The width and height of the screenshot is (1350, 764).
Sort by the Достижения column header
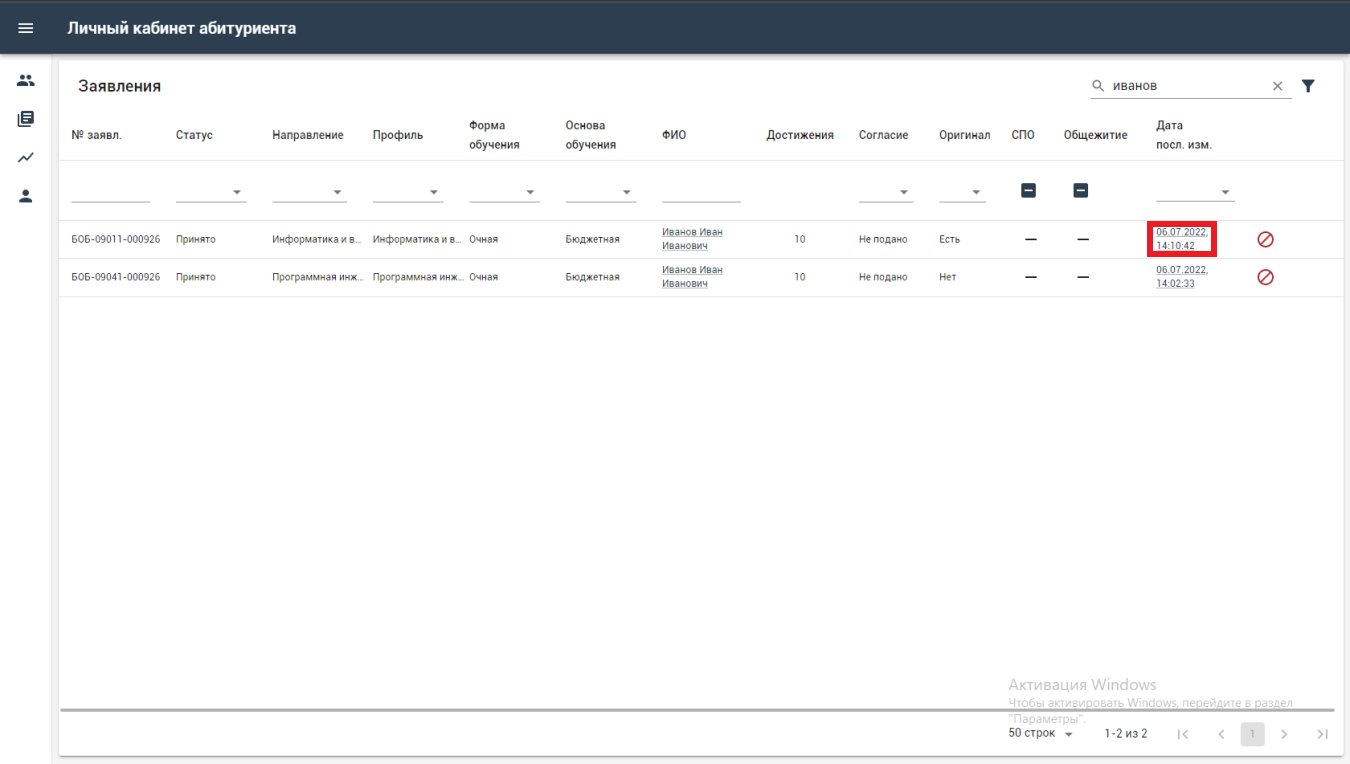tap(800, 135)
